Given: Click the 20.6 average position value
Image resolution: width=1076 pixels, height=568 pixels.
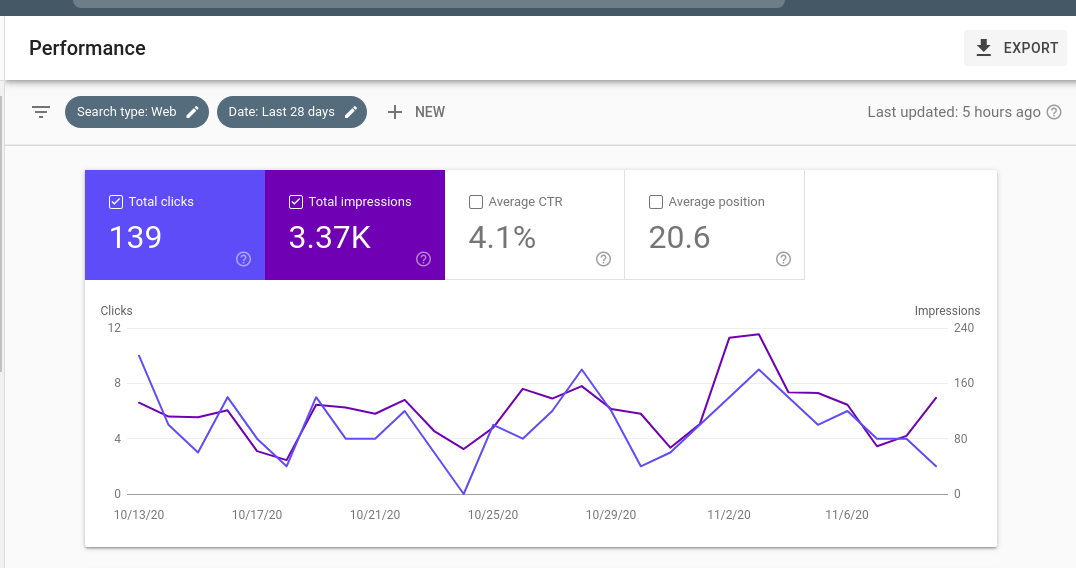Looking at the screenshot, I should click(x=679, y=237).
